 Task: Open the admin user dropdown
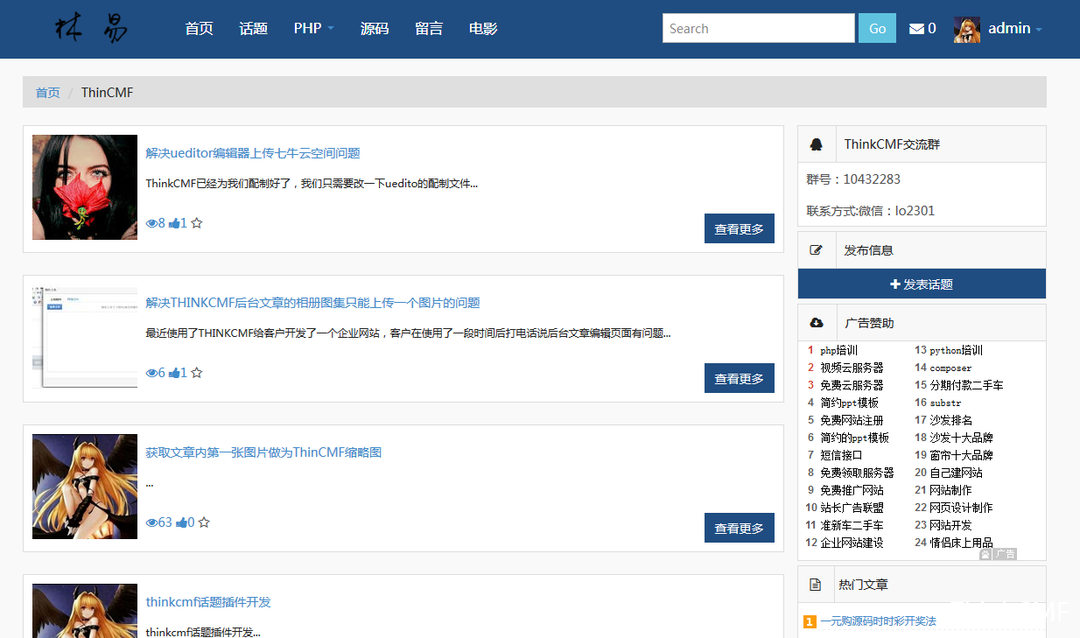point(1015,28)
